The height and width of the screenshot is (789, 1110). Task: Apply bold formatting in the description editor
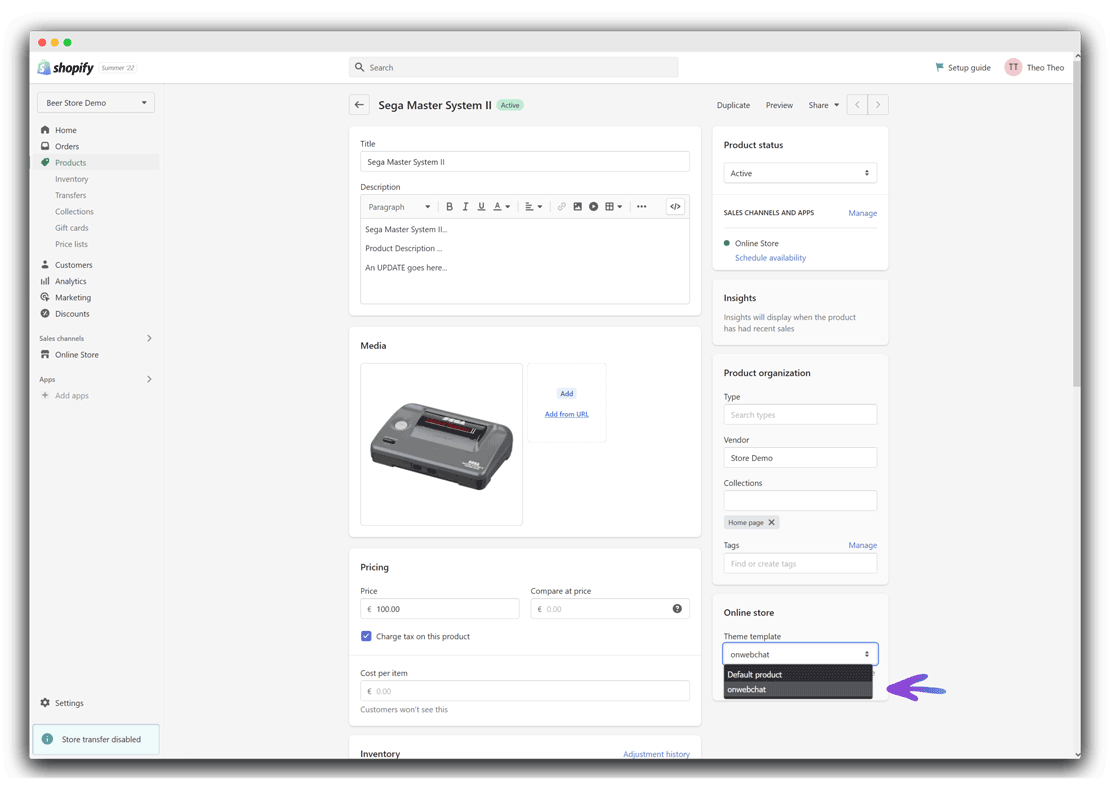coord(449,206)
